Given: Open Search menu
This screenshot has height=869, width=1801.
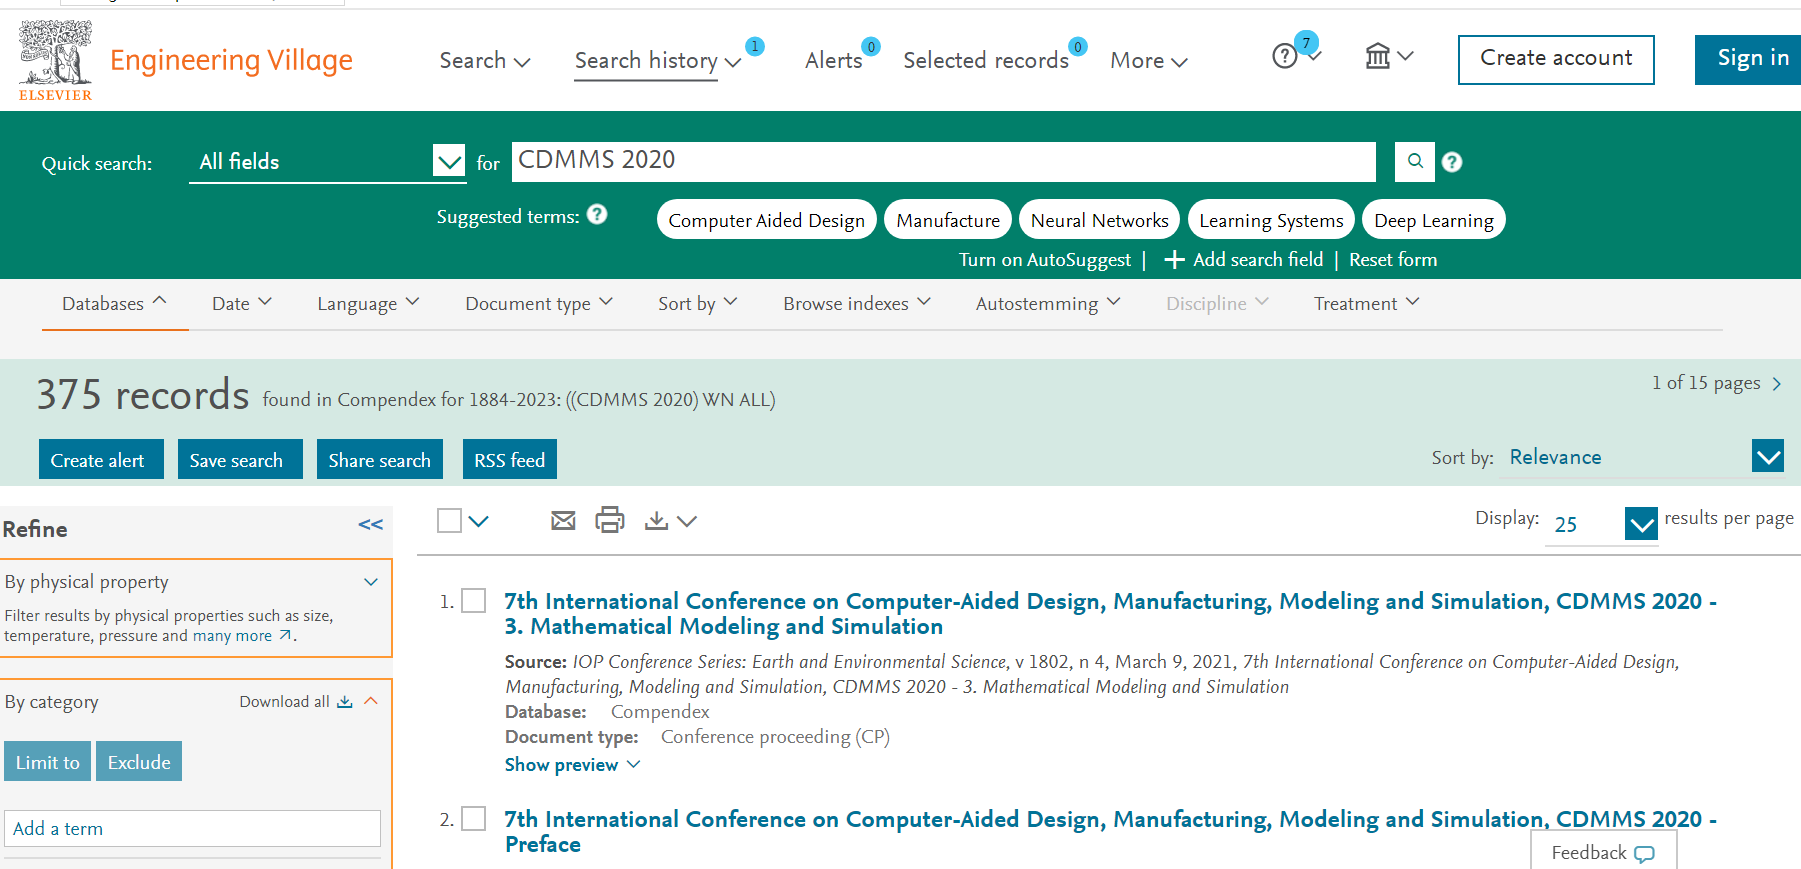Looking at the screenshot, I should tap(485, 60).
